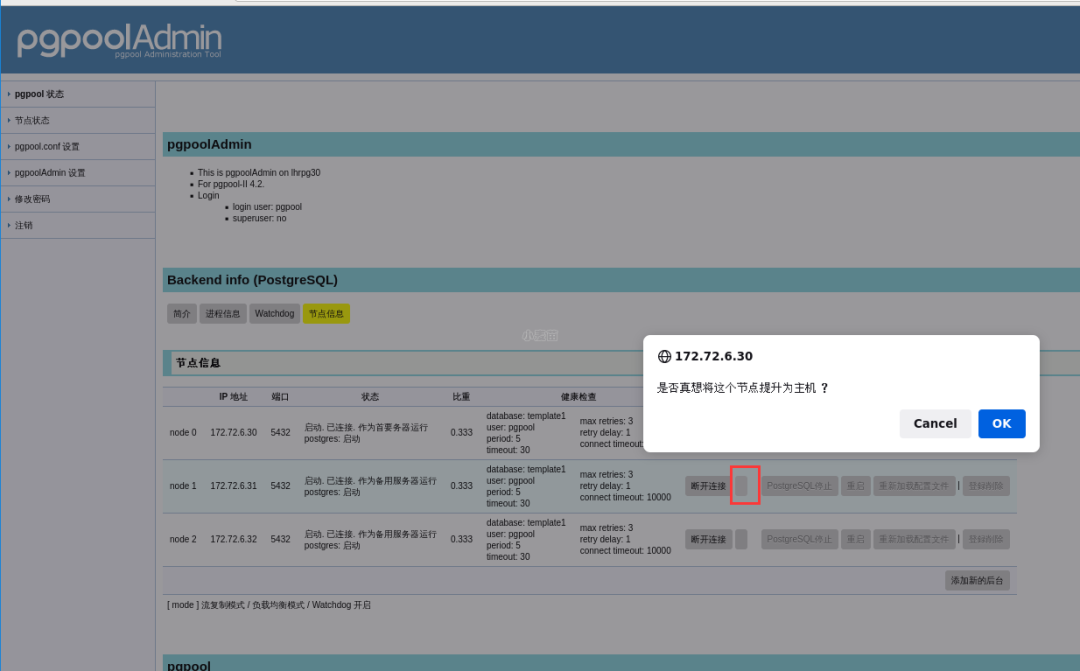Click the 'IP 地址' column header
This screenshot has height=671, width=1080.
233,397
